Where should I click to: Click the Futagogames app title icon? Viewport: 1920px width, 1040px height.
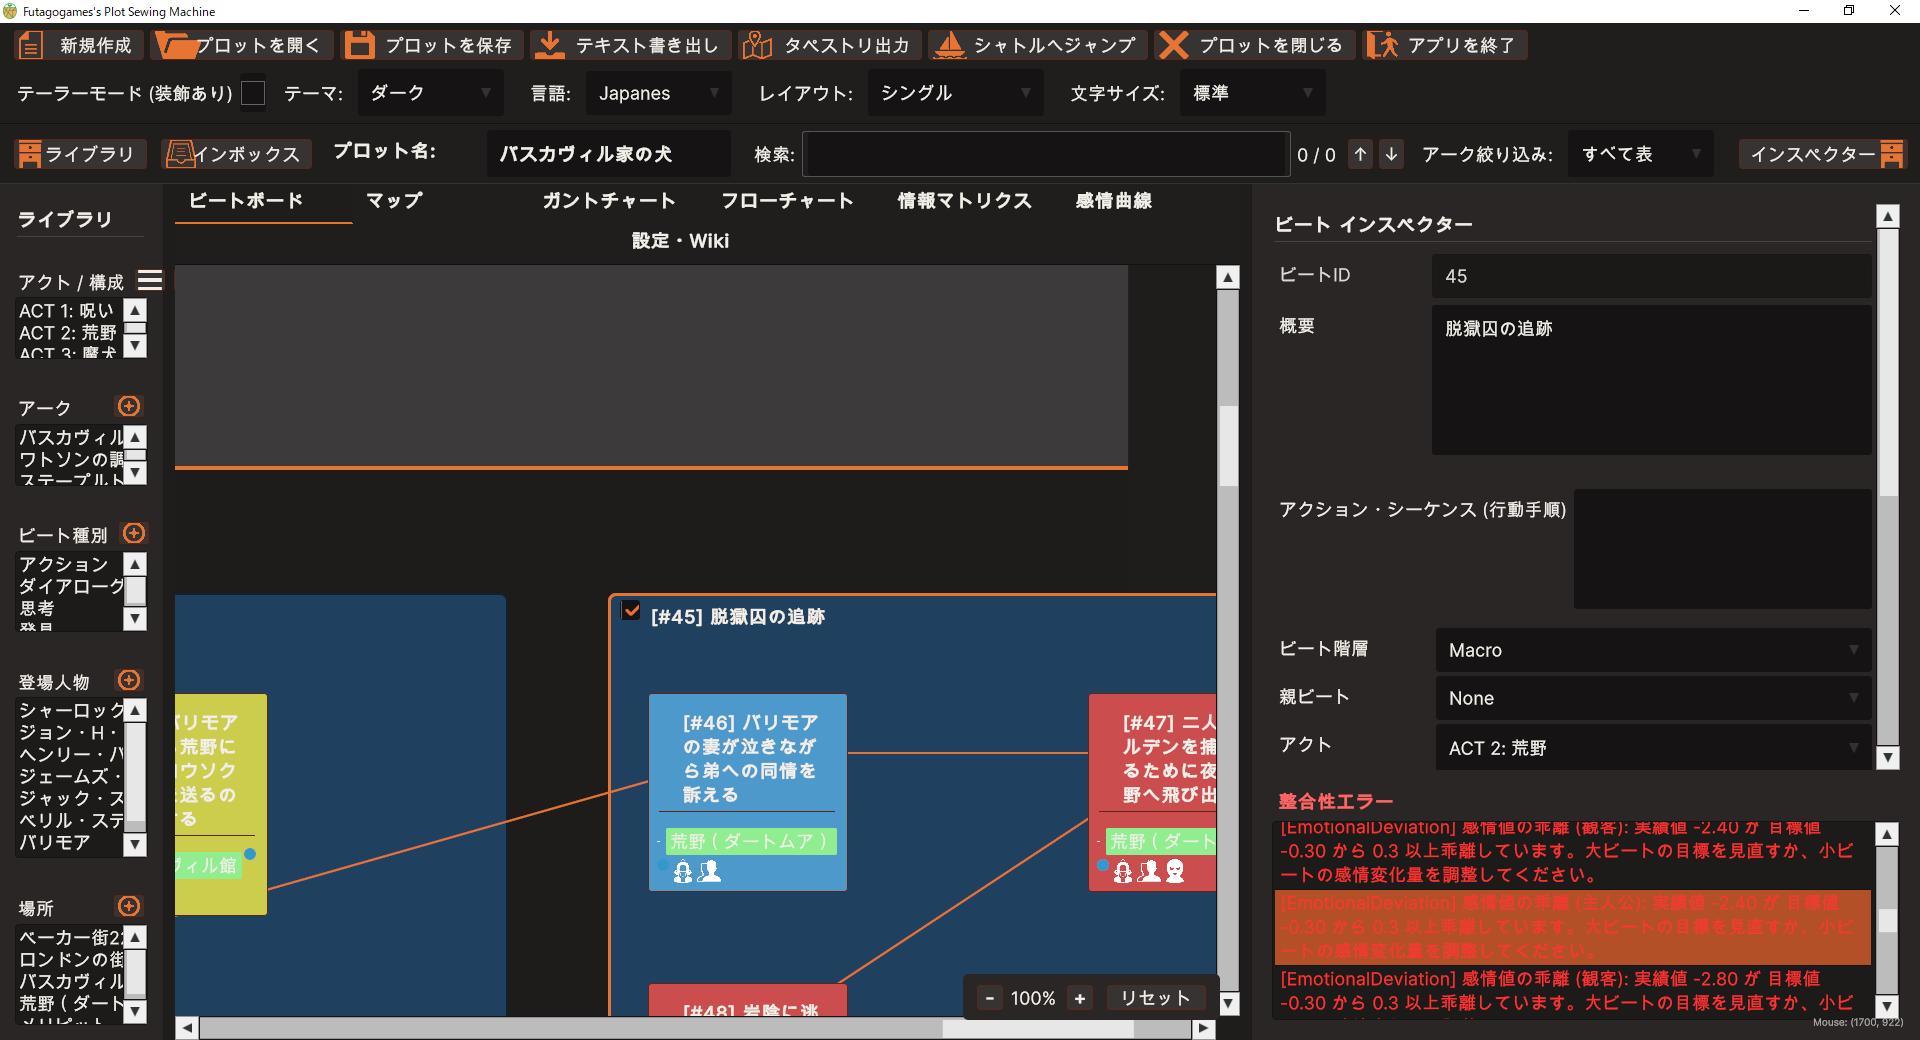pyautogui.click(x=10, y=11)
